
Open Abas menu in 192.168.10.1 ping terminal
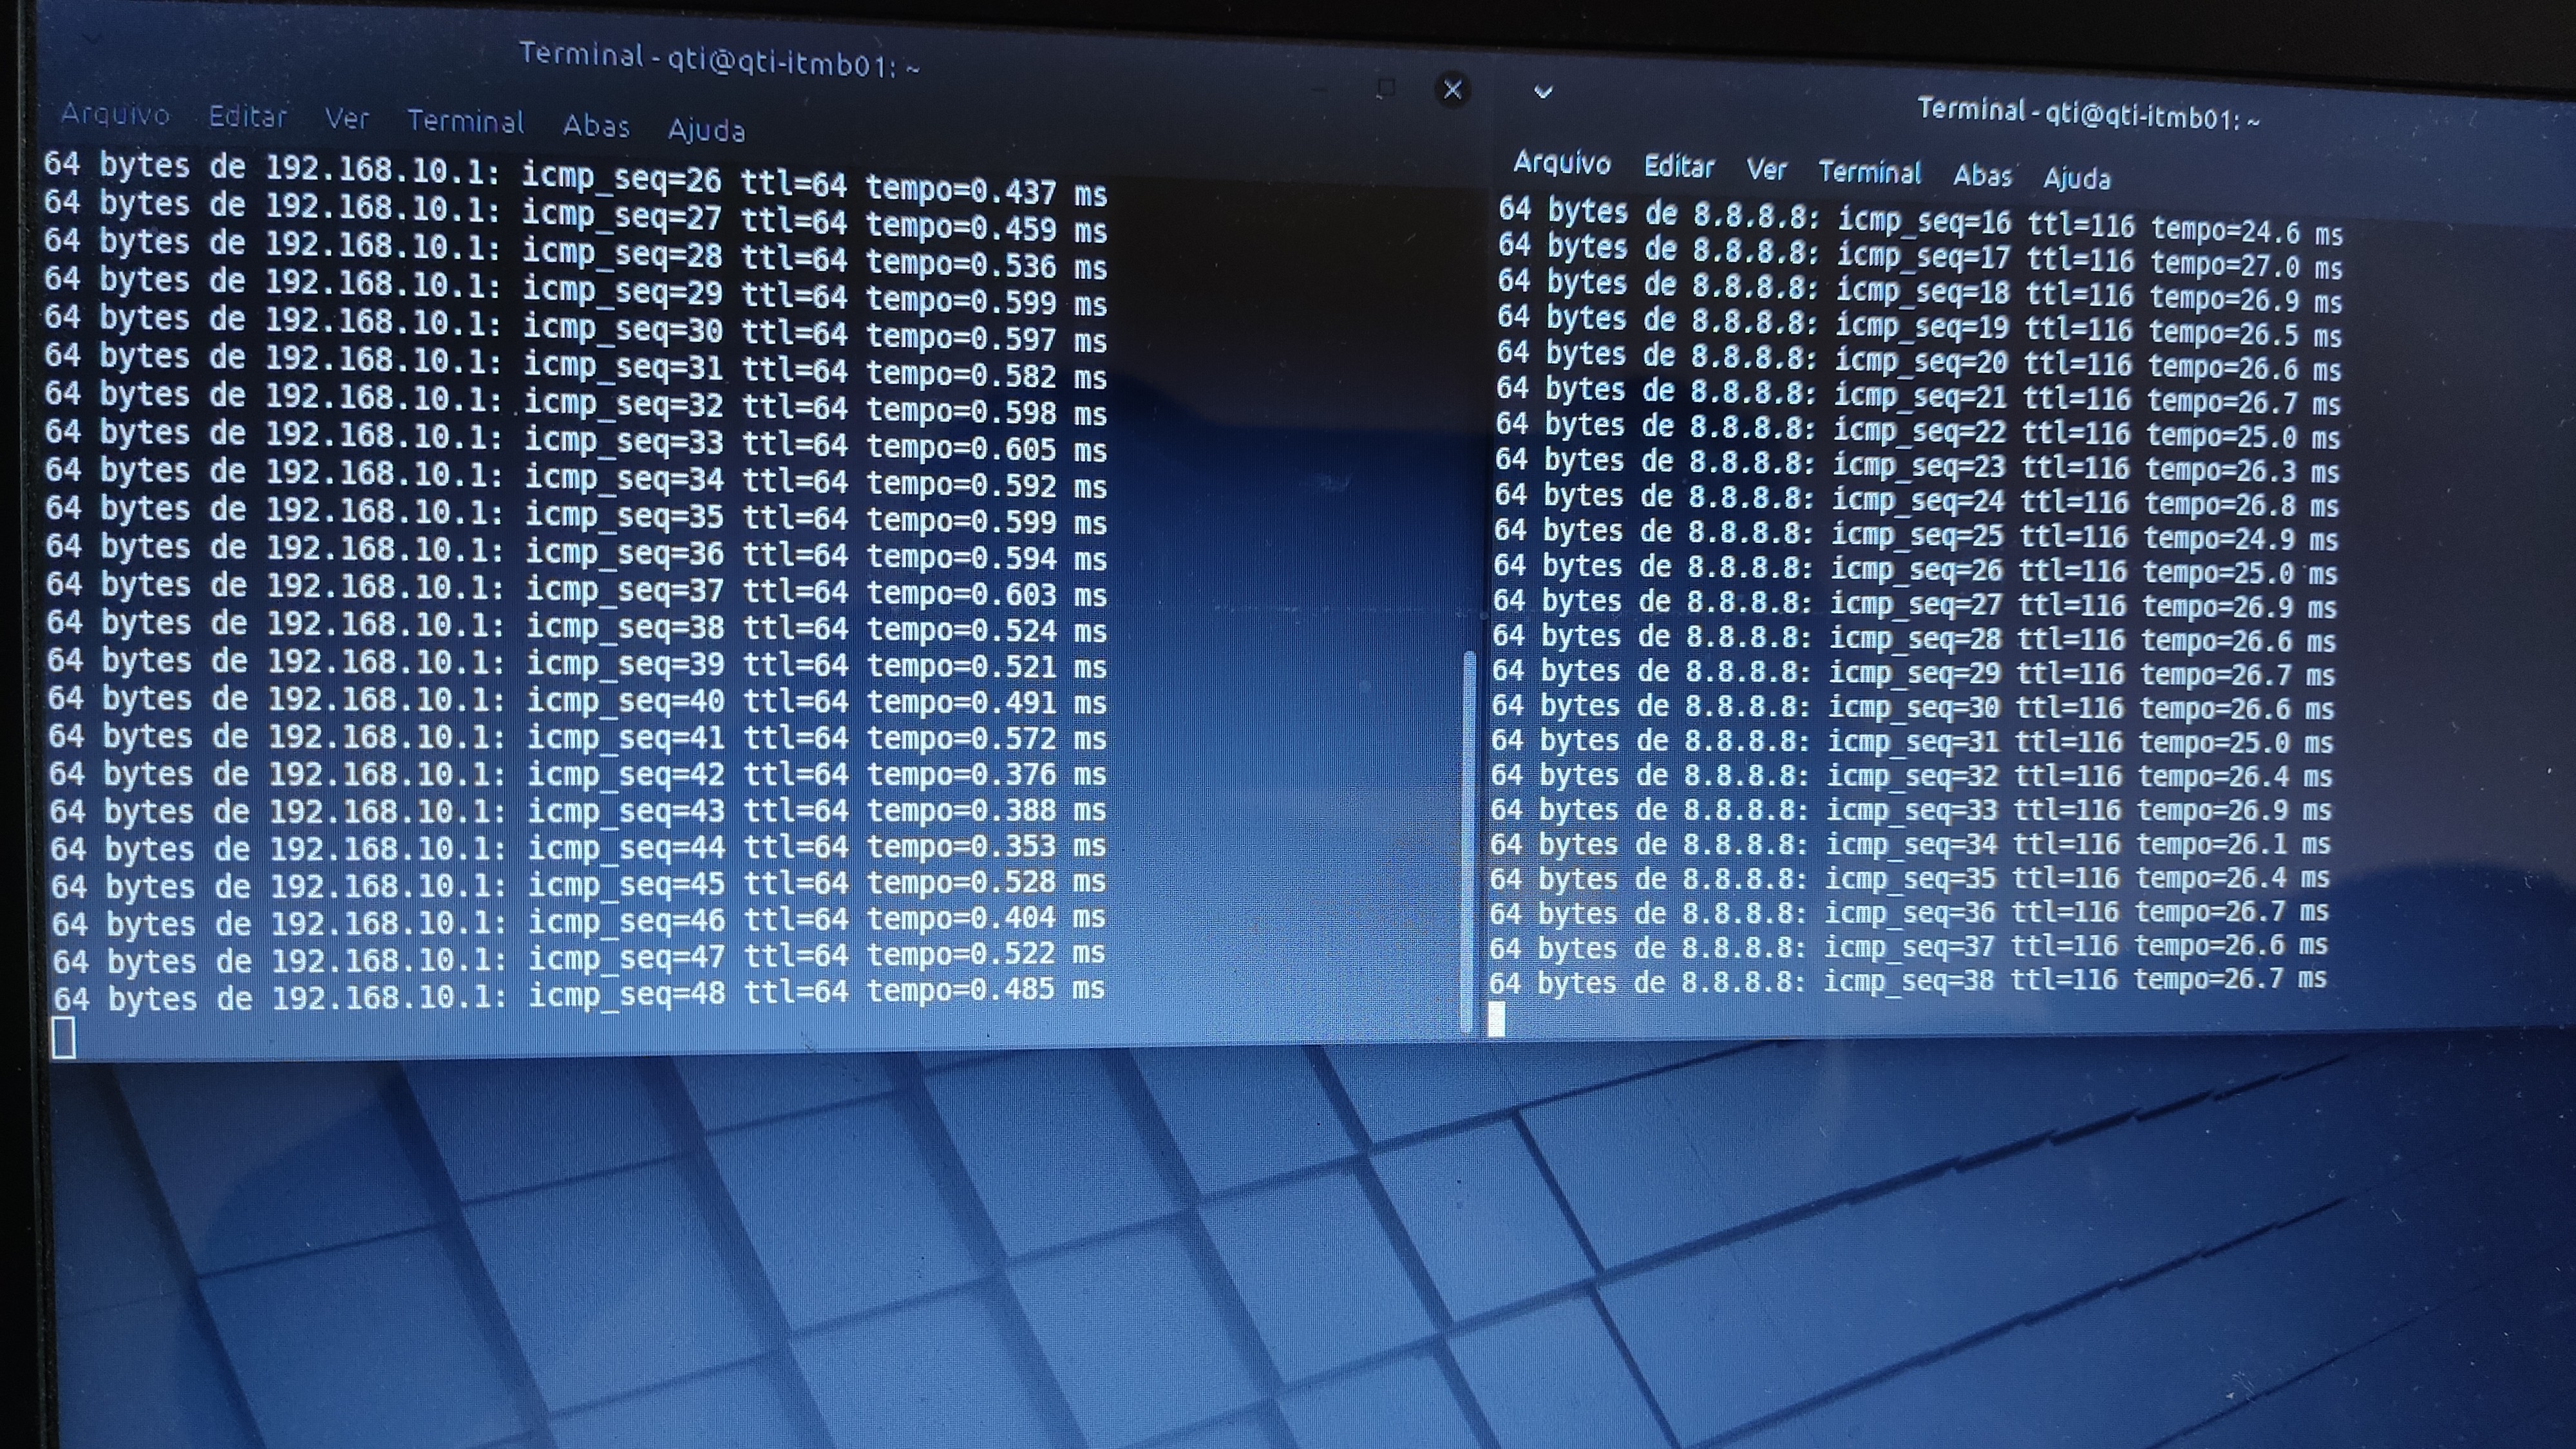[x=596, y=126]
